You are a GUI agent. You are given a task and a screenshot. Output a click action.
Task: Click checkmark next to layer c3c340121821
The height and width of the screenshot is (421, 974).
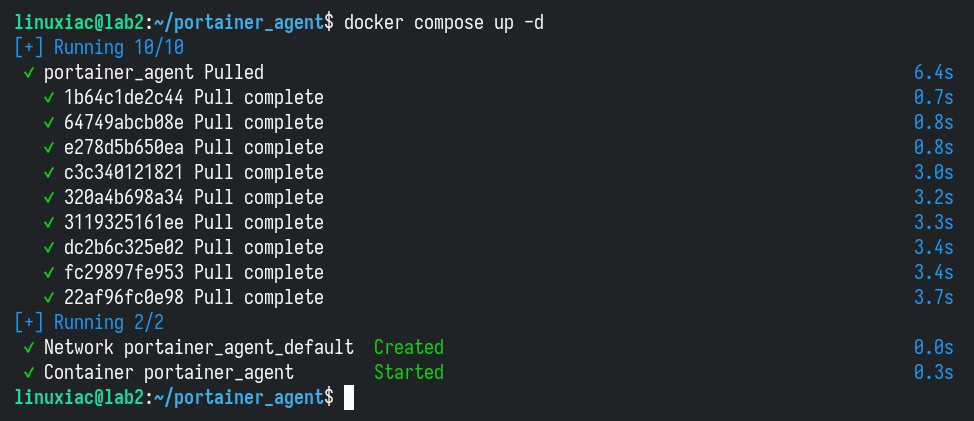(x=49, y=173)
